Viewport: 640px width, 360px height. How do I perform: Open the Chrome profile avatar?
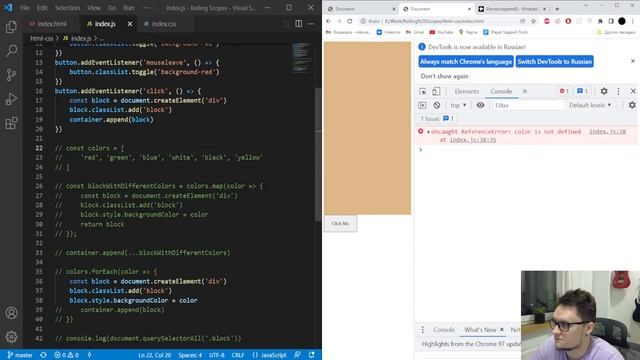click(622, 21)
